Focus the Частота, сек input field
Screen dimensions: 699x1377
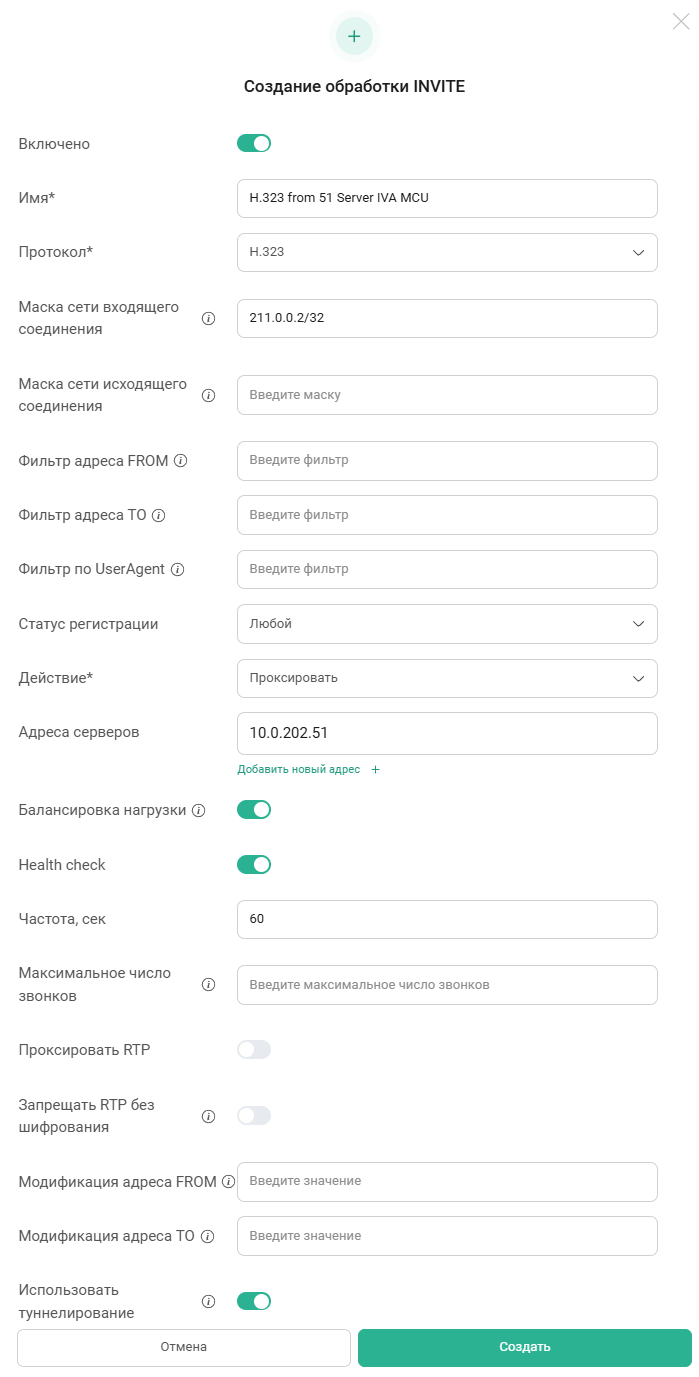coord(447,919)
